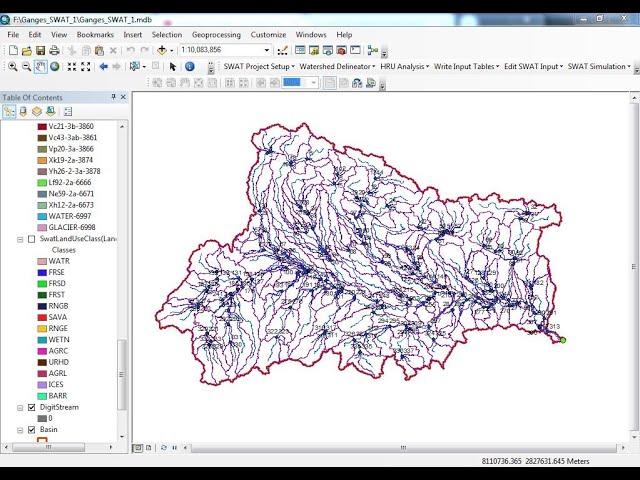Click the Add Data button
Viewport: 640px width, 480px height.
point(162,50)
